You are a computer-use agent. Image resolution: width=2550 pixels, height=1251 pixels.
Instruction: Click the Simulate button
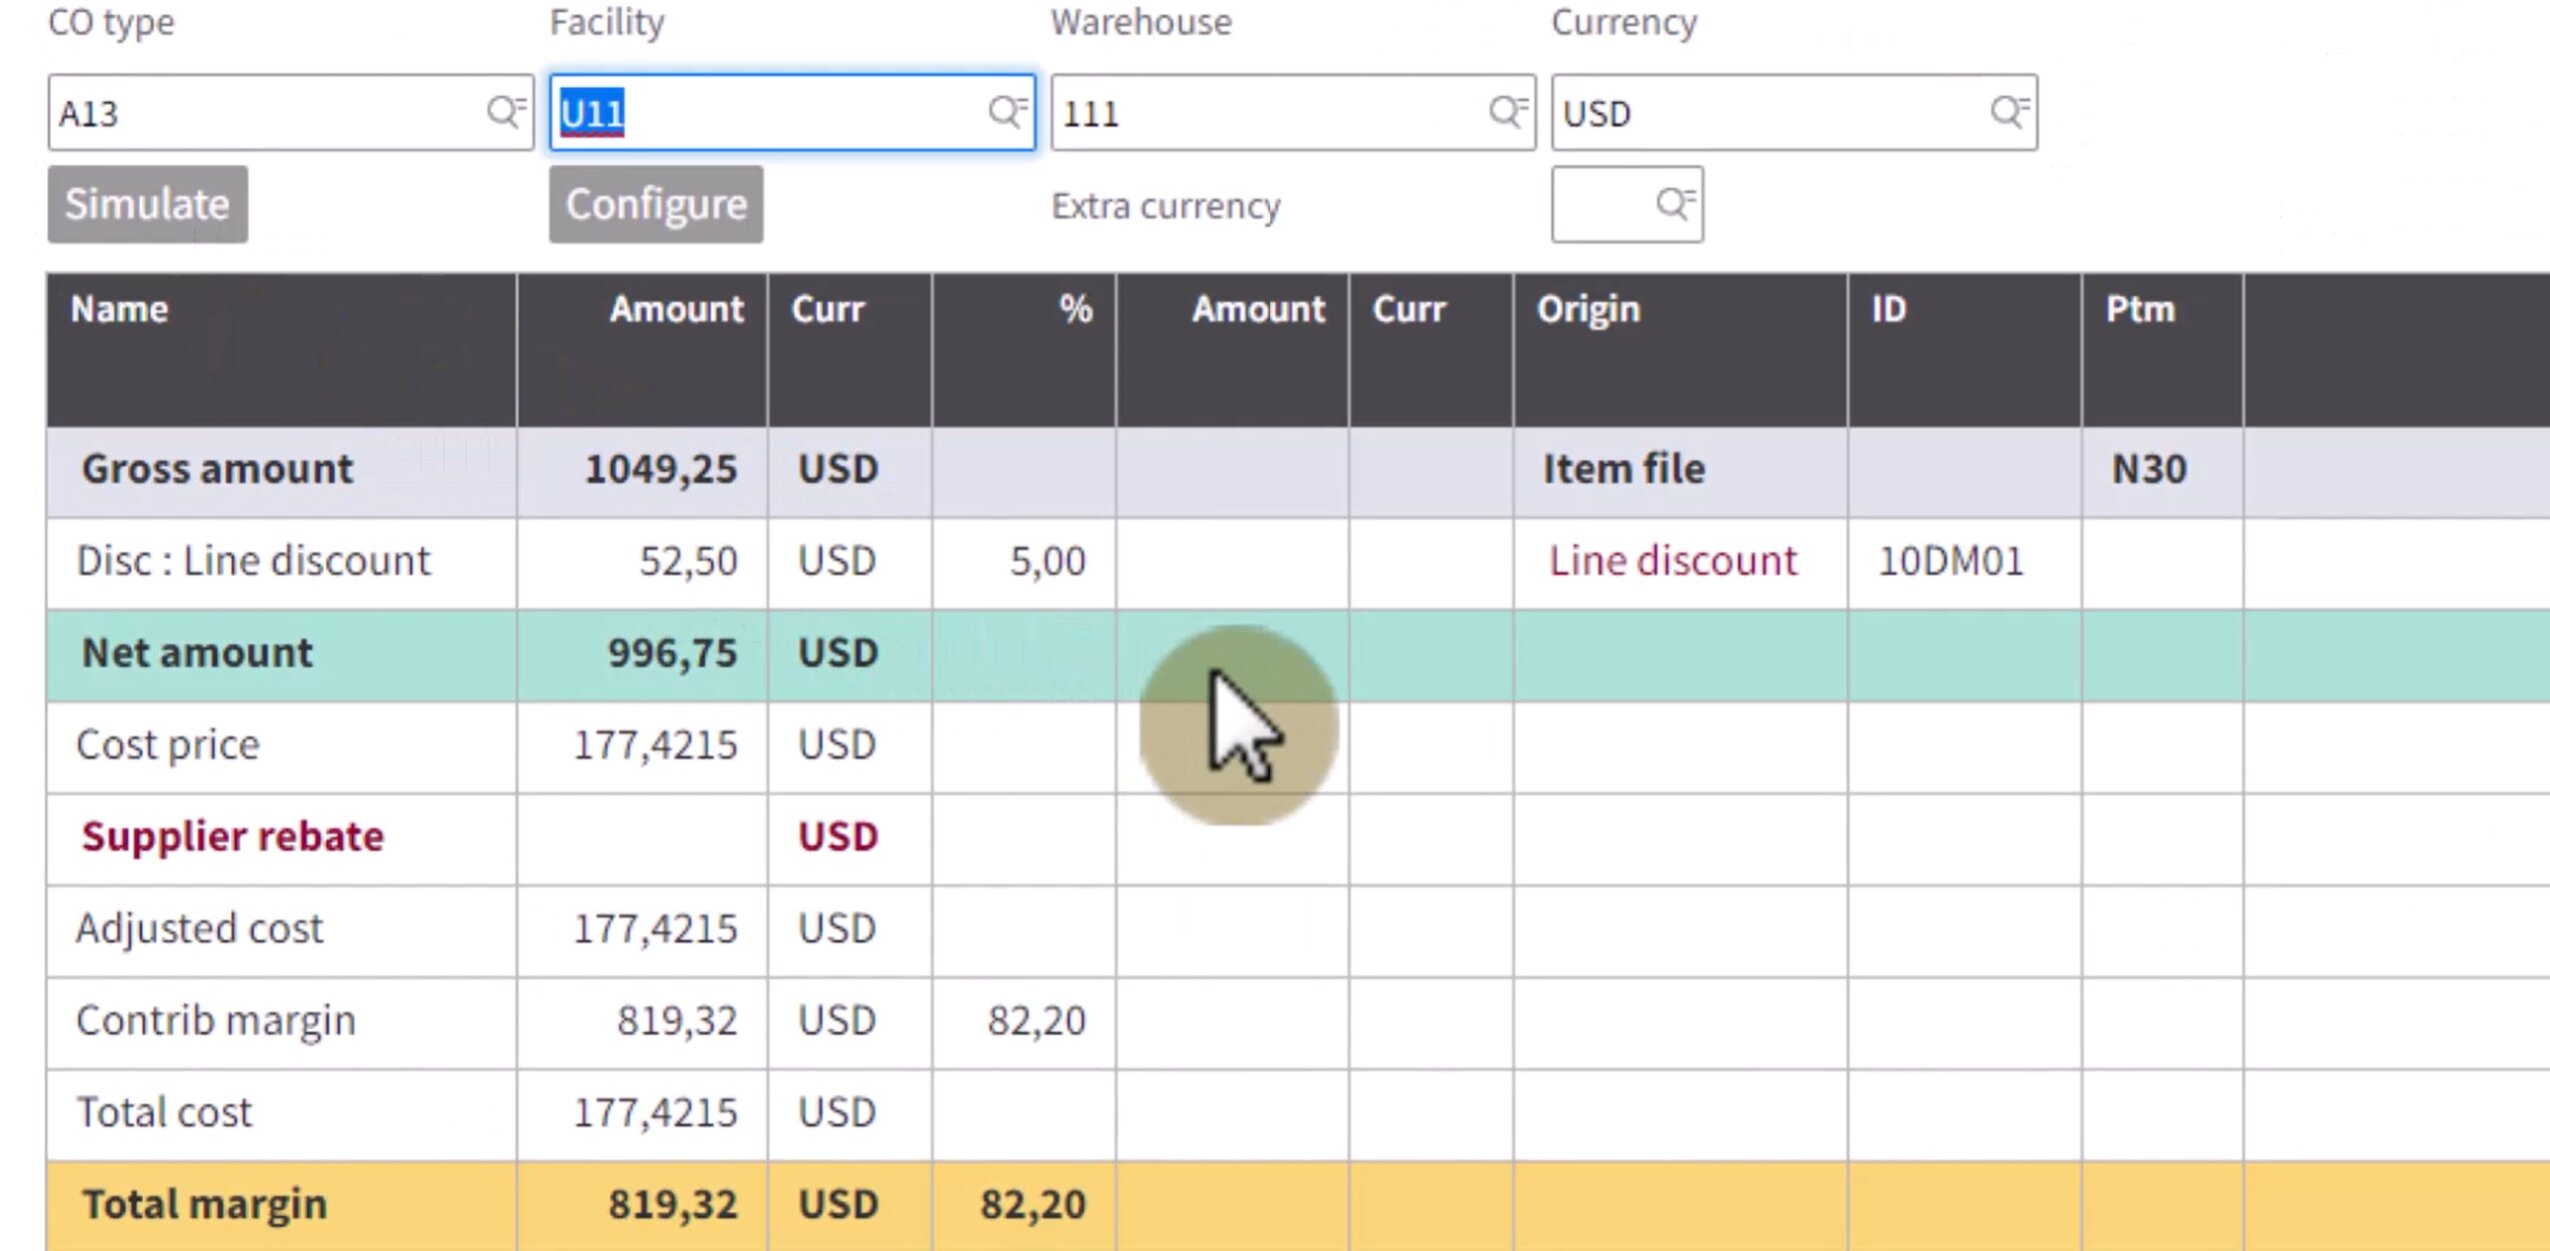[x=147, y=204]
